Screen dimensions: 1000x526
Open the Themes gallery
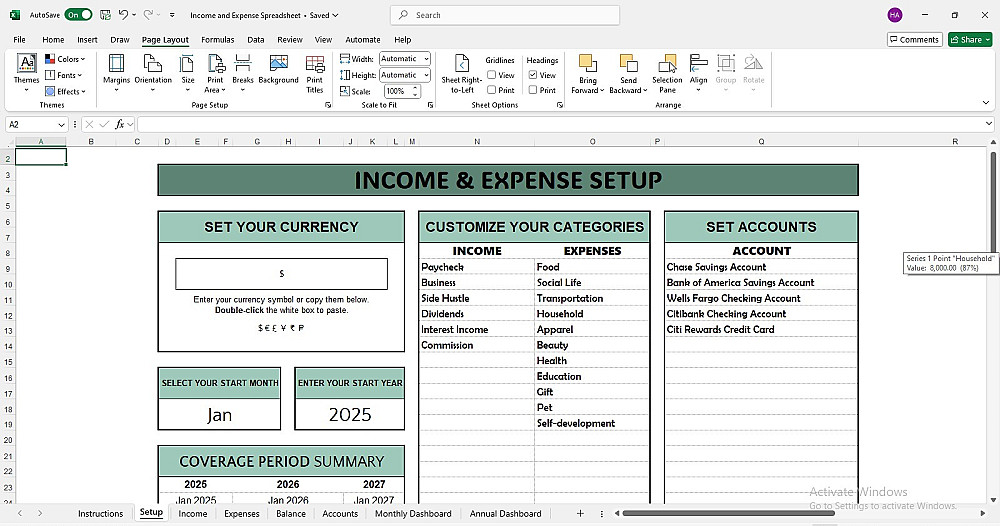pos(26,73)
